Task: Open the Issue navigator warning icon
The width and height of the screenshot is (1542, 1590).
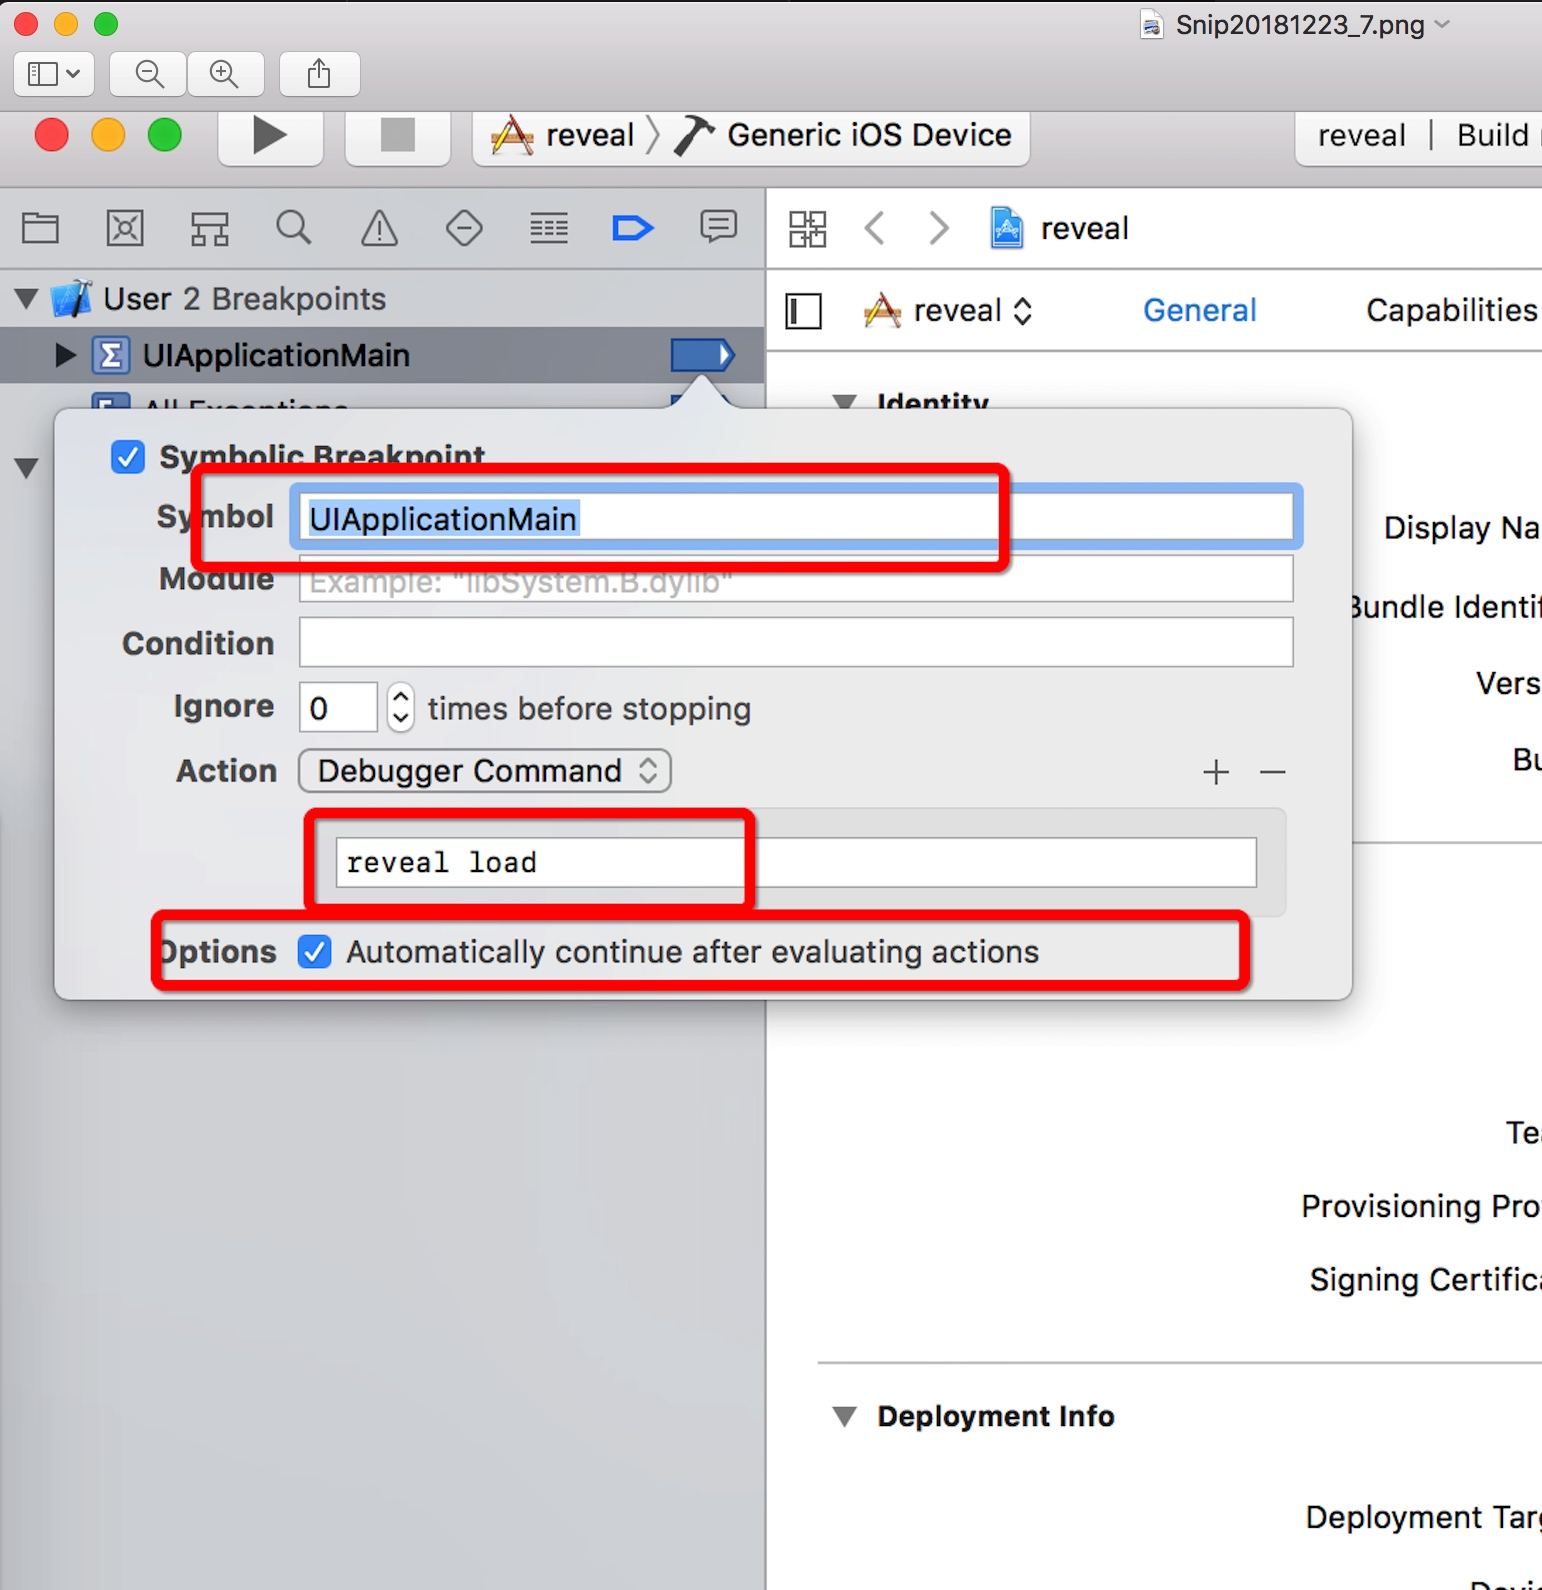Action: point(379,229)
